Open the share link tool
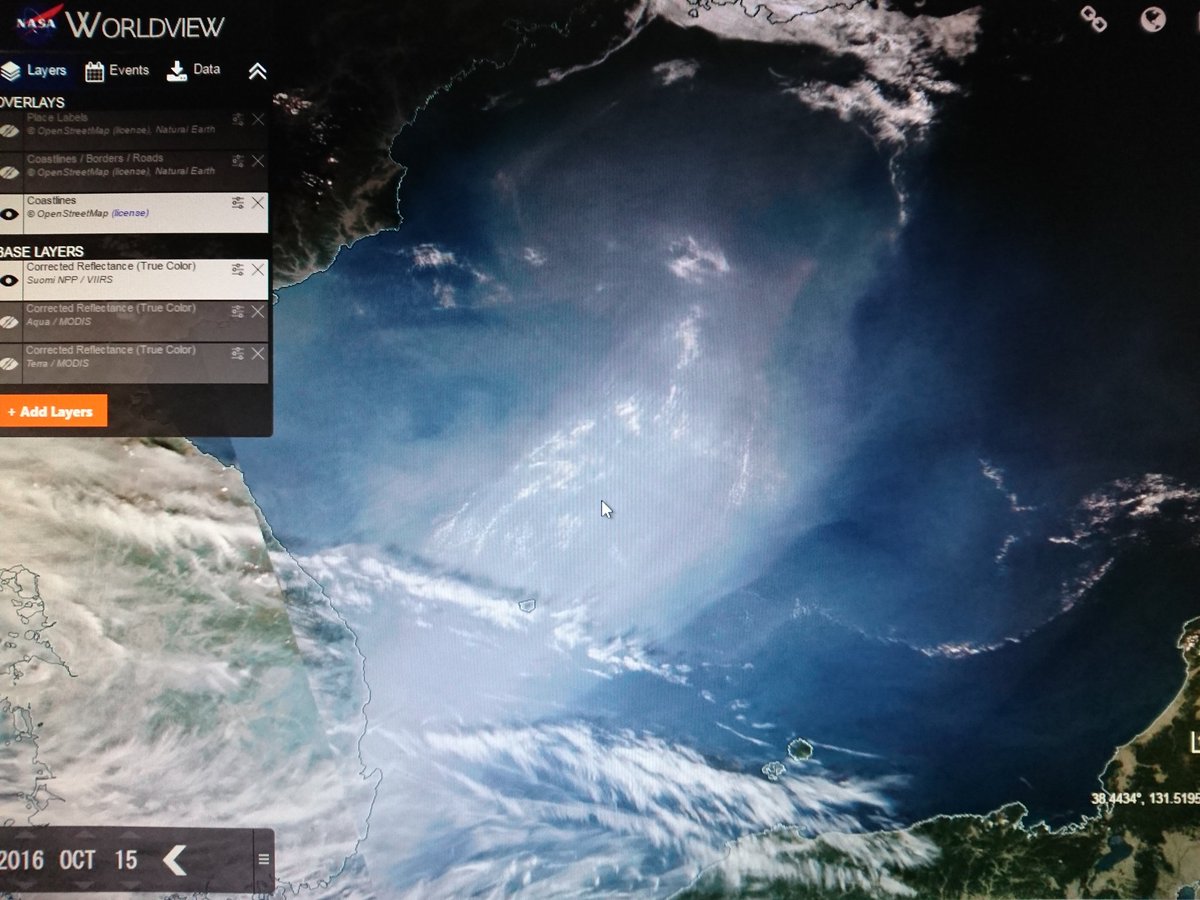 tap(1093, 19)
